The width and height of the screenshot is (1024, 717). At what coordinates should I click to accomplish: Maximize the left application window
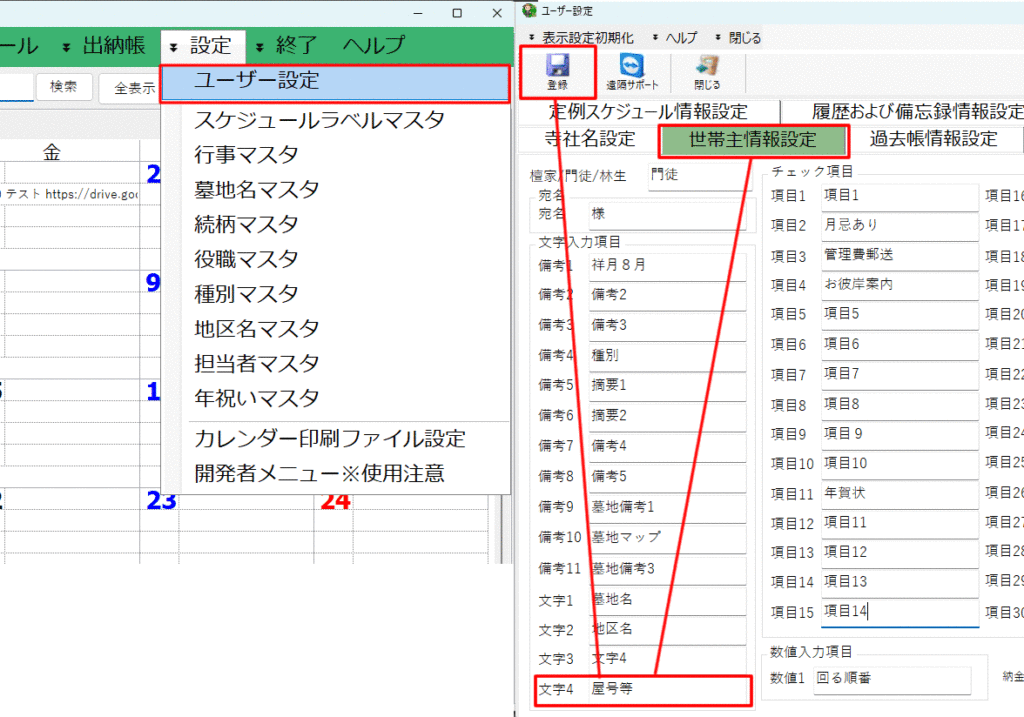point(457,13)
